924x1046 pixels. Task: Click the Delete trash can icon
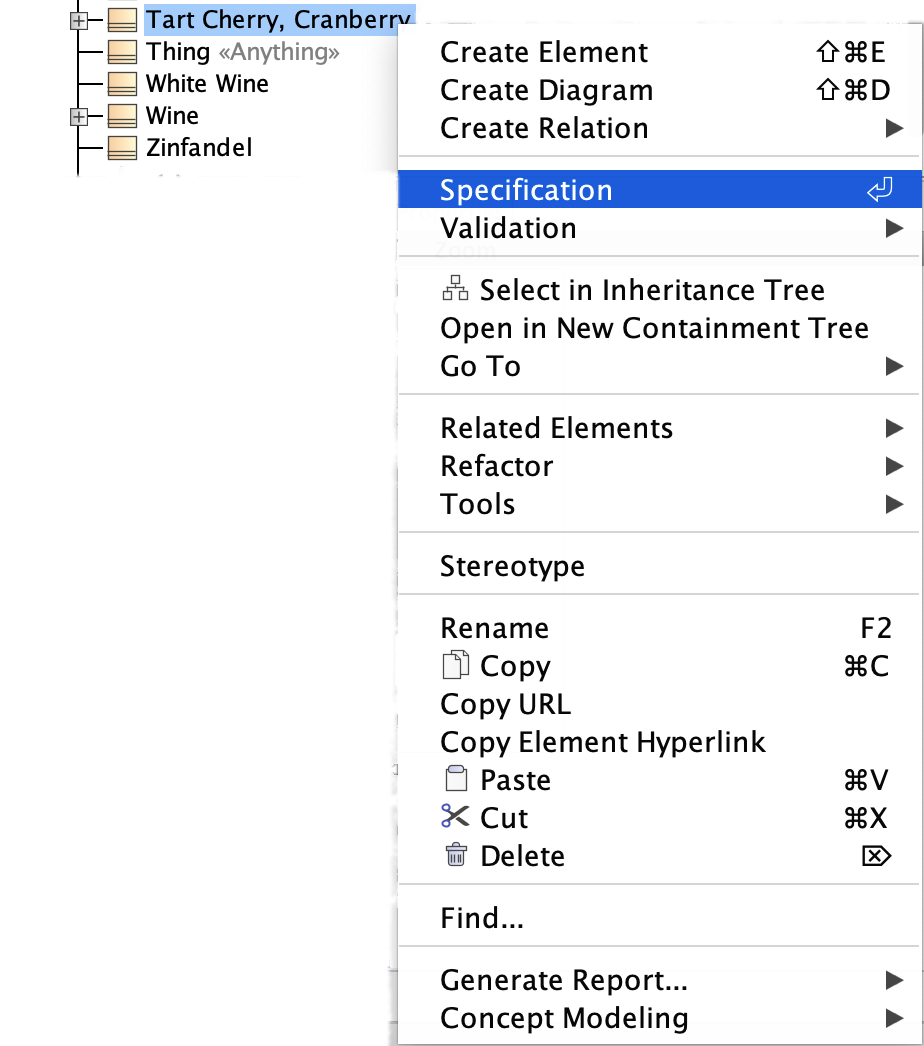click(x=455, y=856)
